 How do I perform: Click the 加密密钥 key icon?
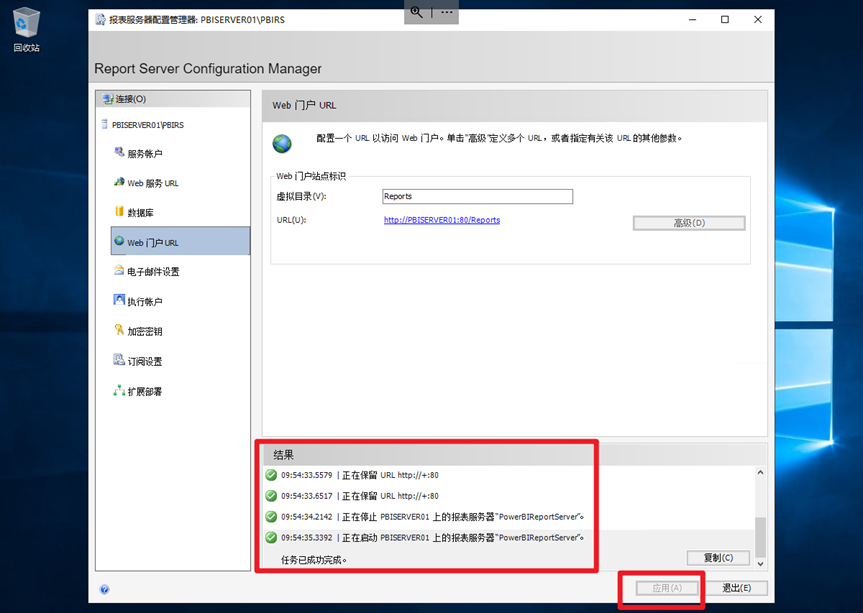[x=119, y=331]
